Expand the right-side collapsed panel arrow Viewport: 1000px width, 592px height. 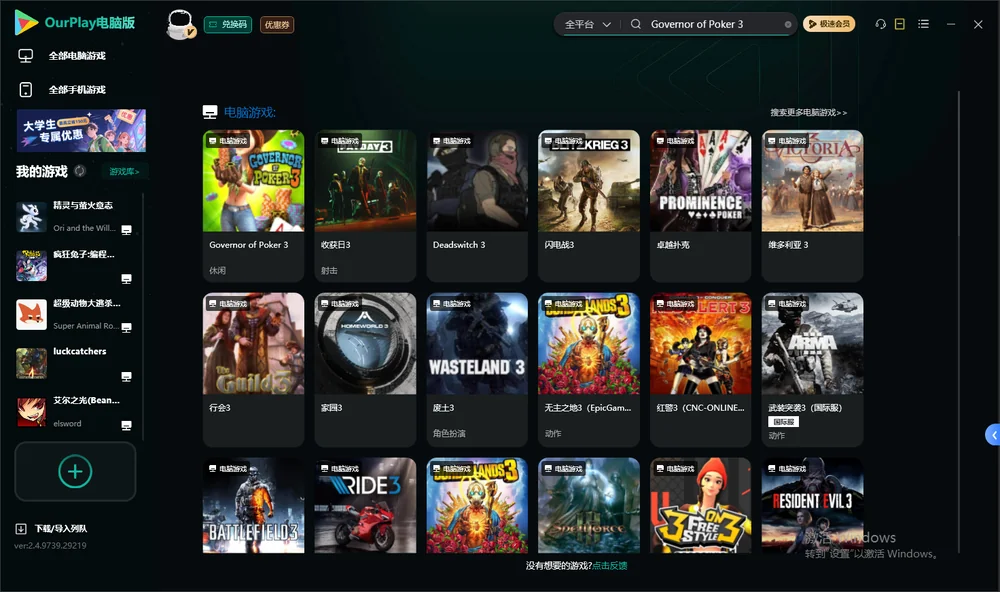pos(993,434)
